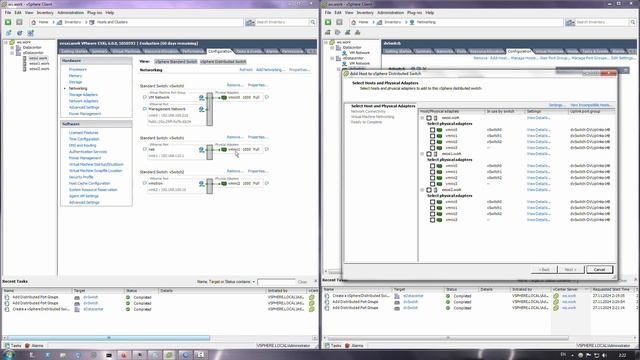This screenshot has height=360, width=640.
Task: Collapse esxi.work host row in dialog
Action: coord(422,118)
